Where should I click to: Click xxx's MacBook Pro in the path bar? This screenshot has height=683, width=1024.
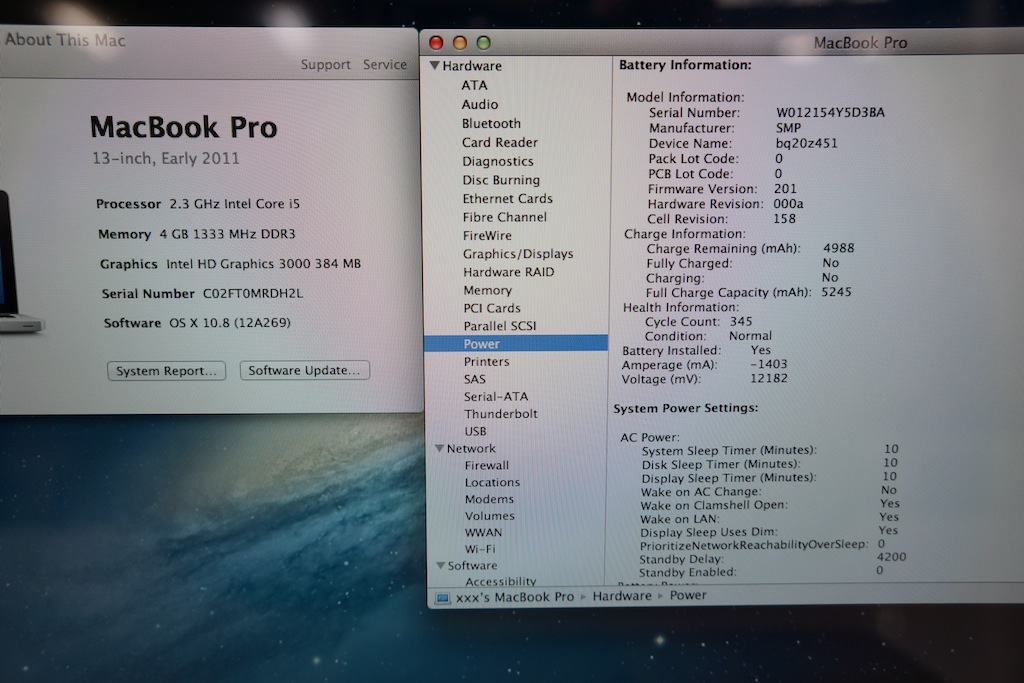tap(515, 597)
